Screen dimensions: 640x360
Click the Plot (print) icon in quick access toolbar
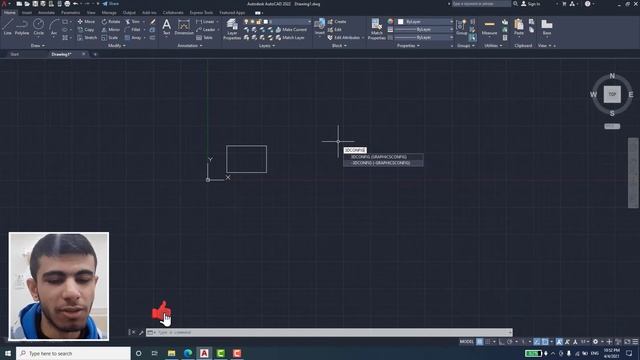point(67,4)
